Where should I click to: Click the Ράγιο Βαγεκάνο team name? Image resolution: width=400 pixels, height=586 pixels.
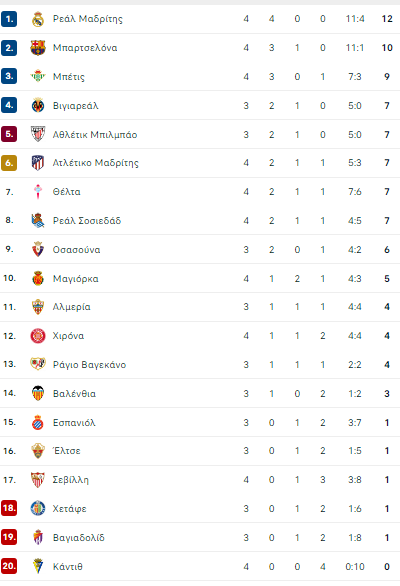[89, 365]
